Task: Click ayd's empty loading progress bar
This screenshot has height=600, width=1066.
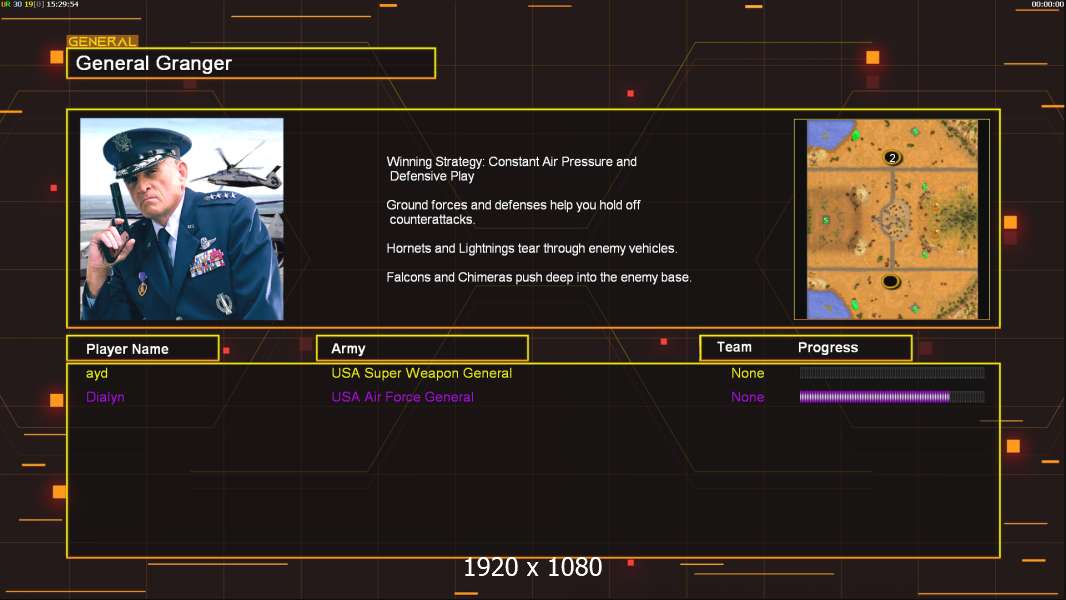Action: (892, 372)
